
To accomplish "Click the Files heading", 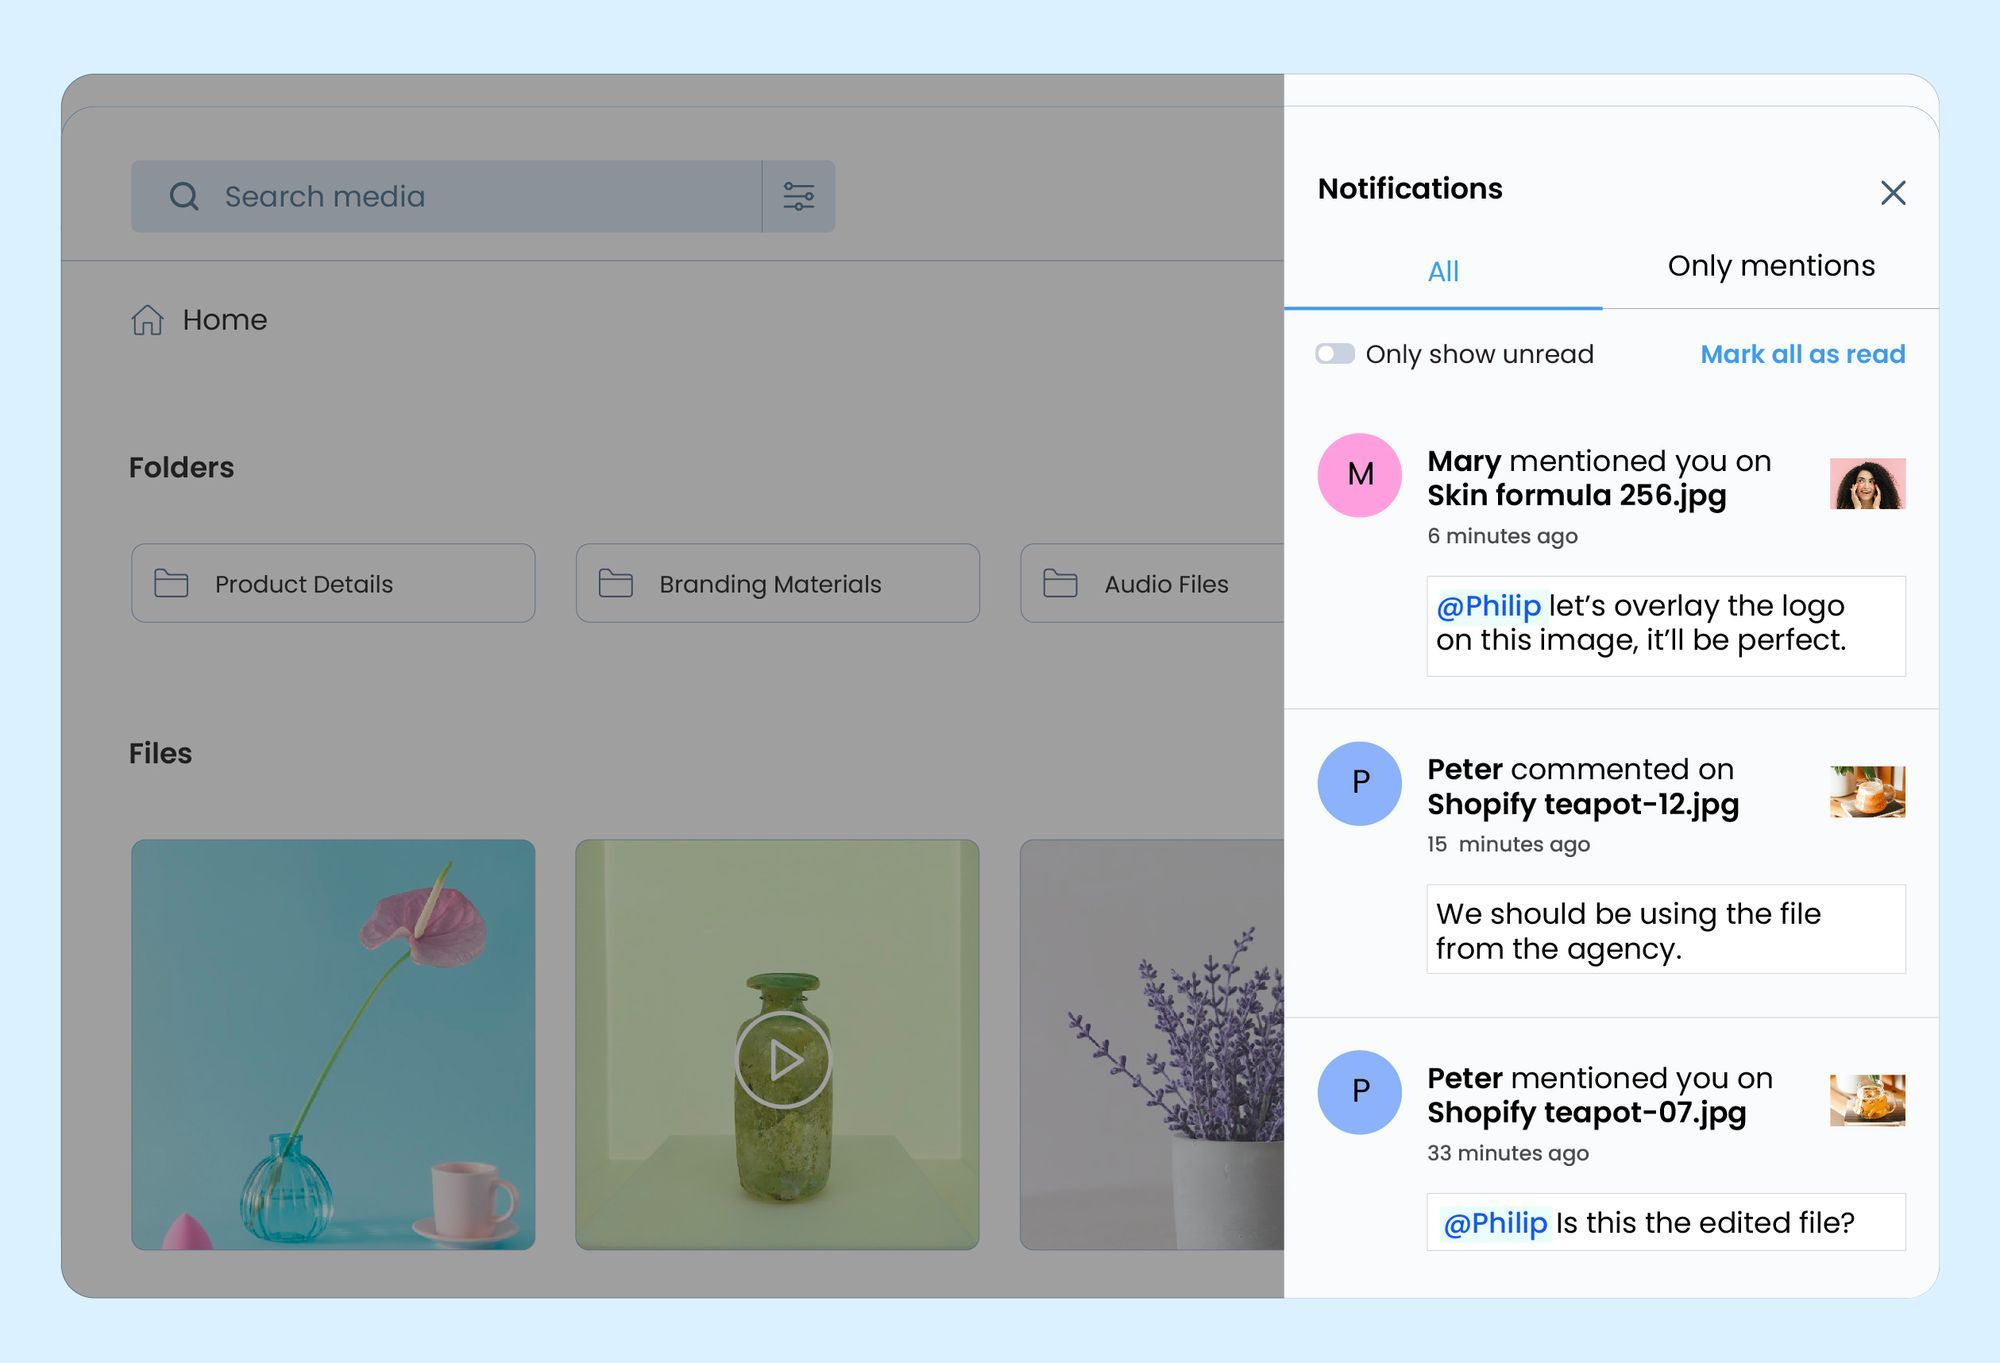I will (160, 753).
